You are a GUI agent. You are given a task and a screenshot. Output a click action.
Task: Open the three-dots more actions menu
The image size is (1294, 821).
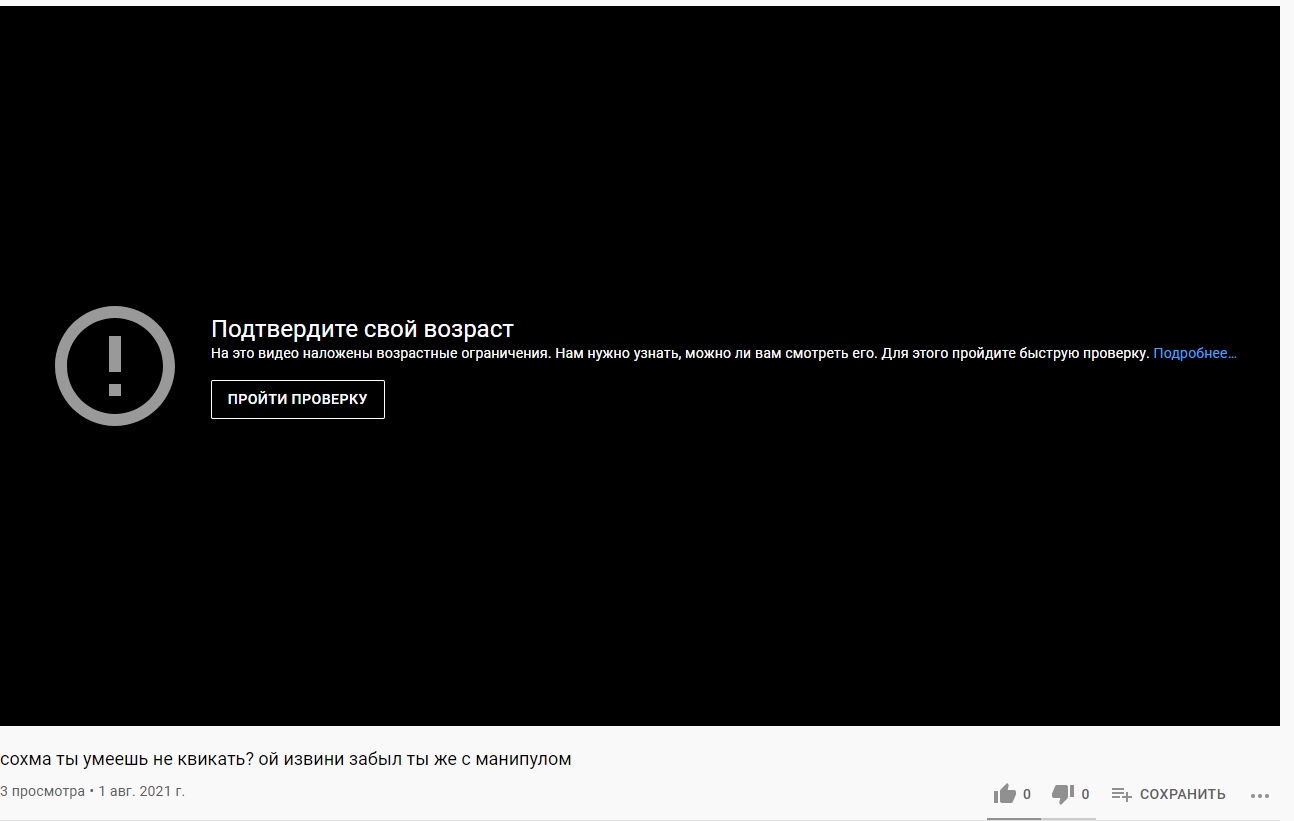point(1259,795)
